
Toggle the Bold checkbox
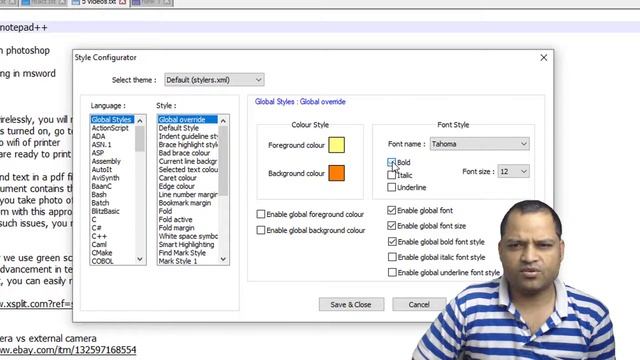click(x=391, y=162)
